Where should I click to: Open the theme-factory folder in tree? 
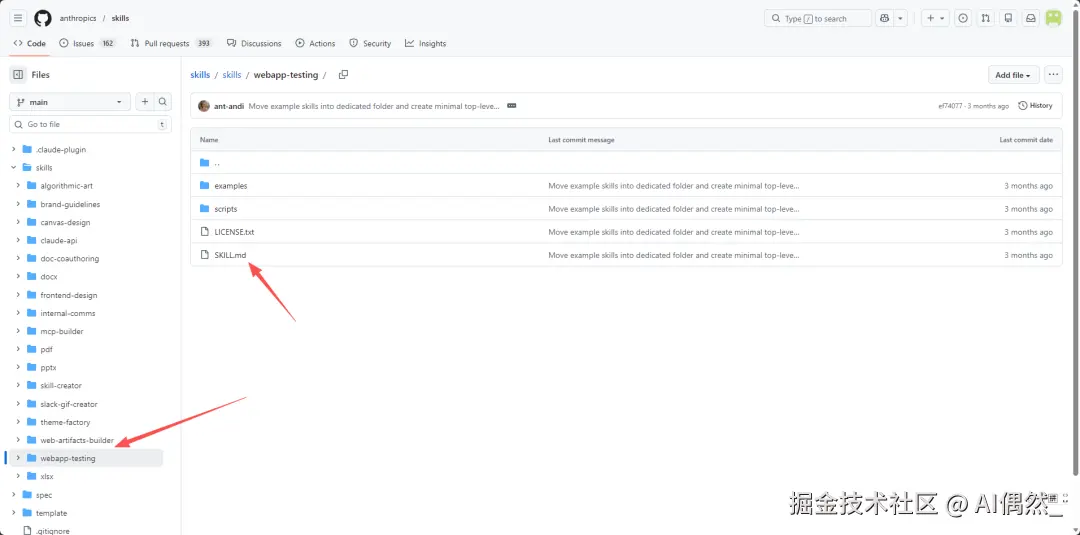click(x=65, y=422)
